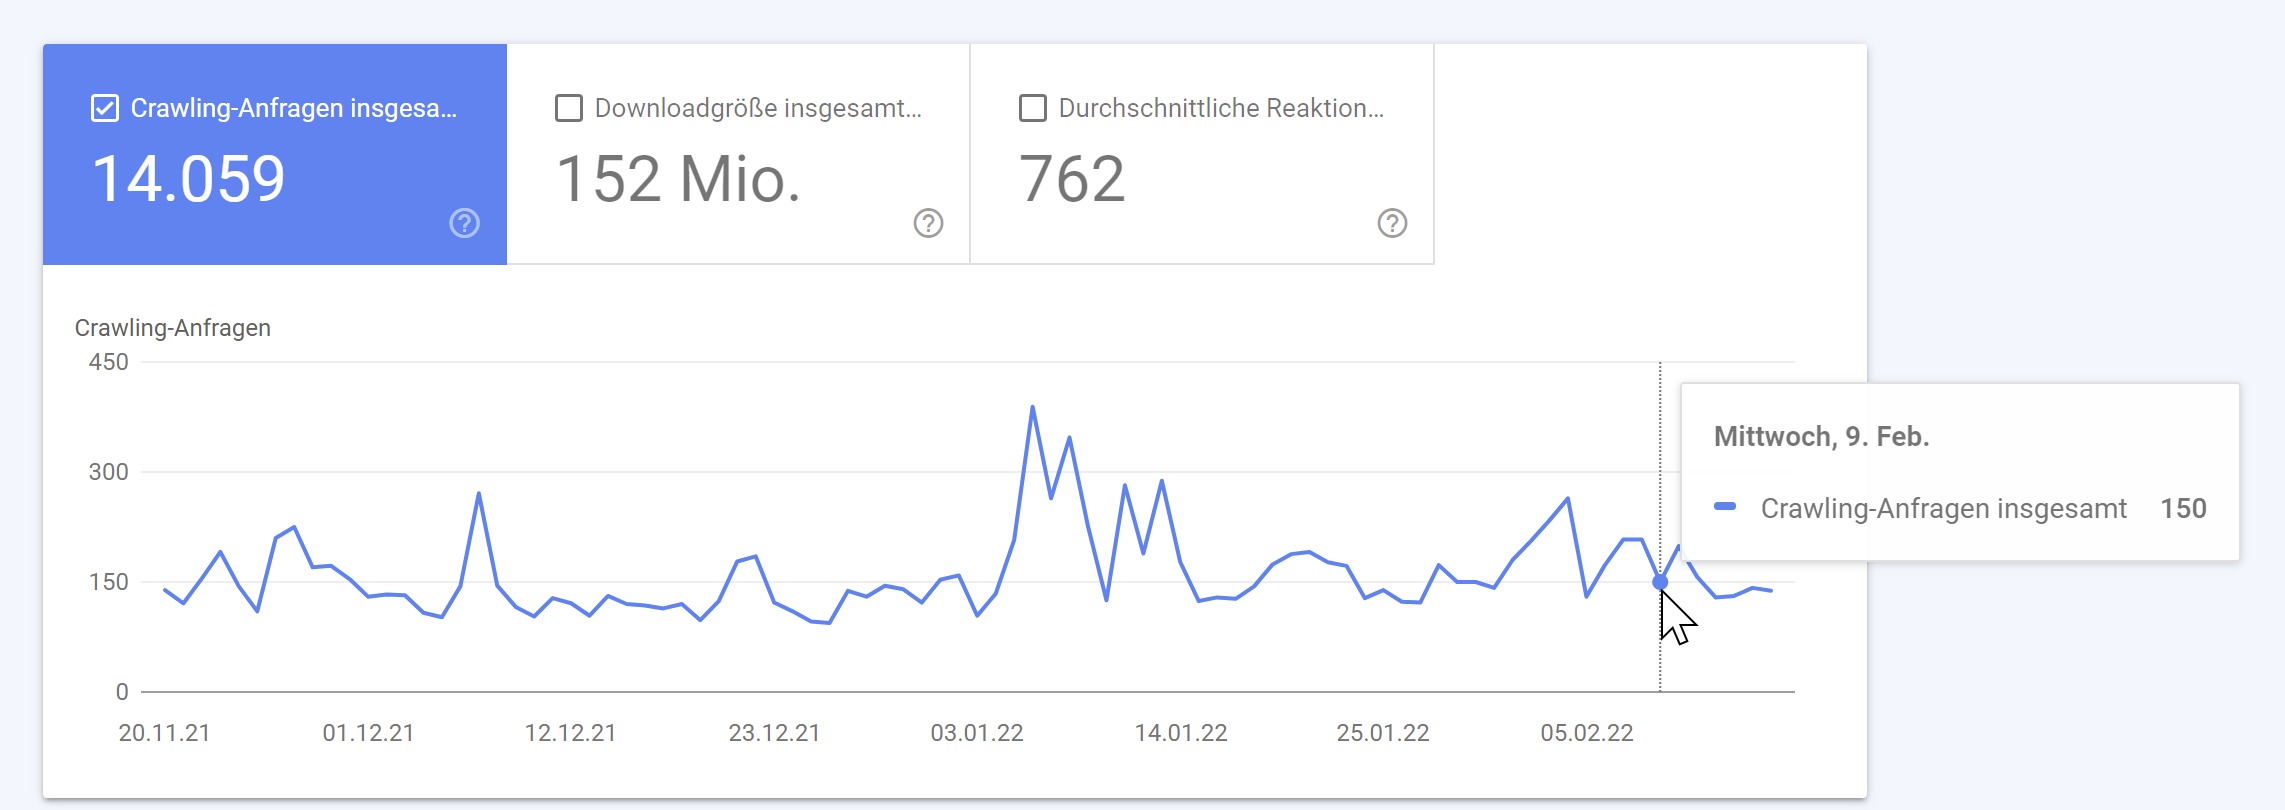The image size is (2285, 810).
Task: Click the Mittwoch, 9. Feb. tooltip heading
Action: 1820,436
